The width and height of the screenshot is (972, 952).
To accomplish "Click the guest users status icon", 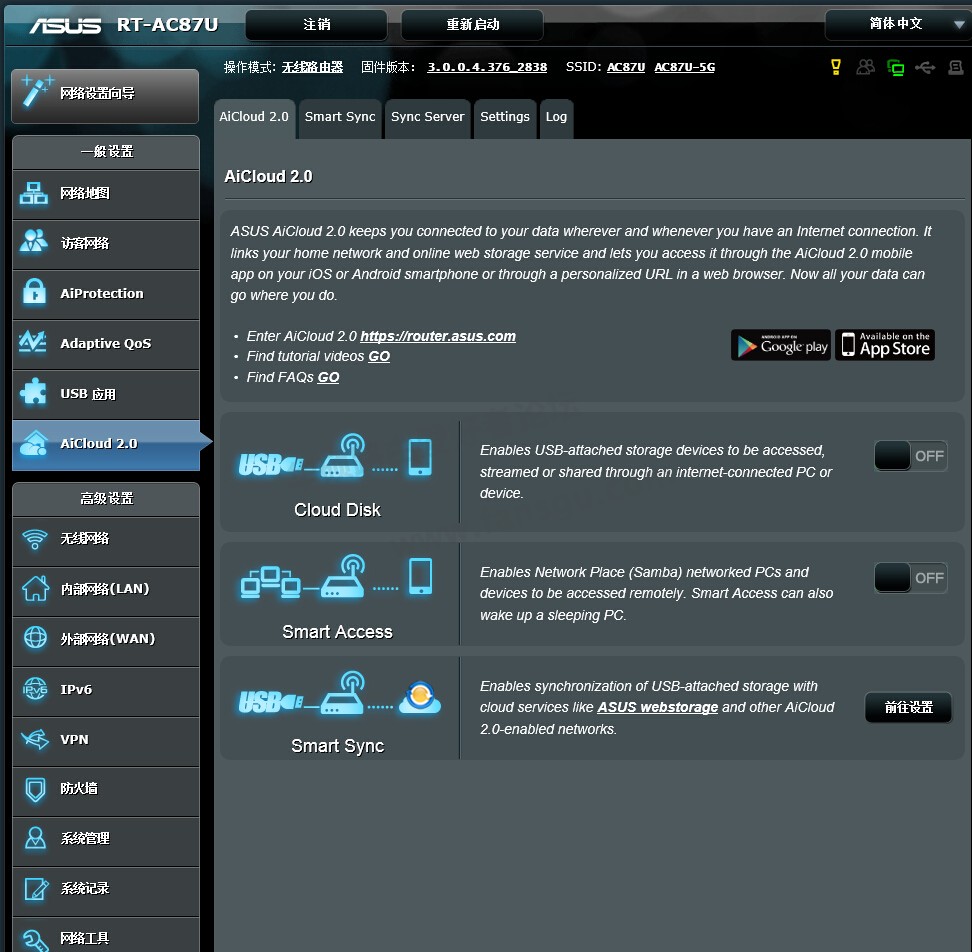I will point(865,66).
